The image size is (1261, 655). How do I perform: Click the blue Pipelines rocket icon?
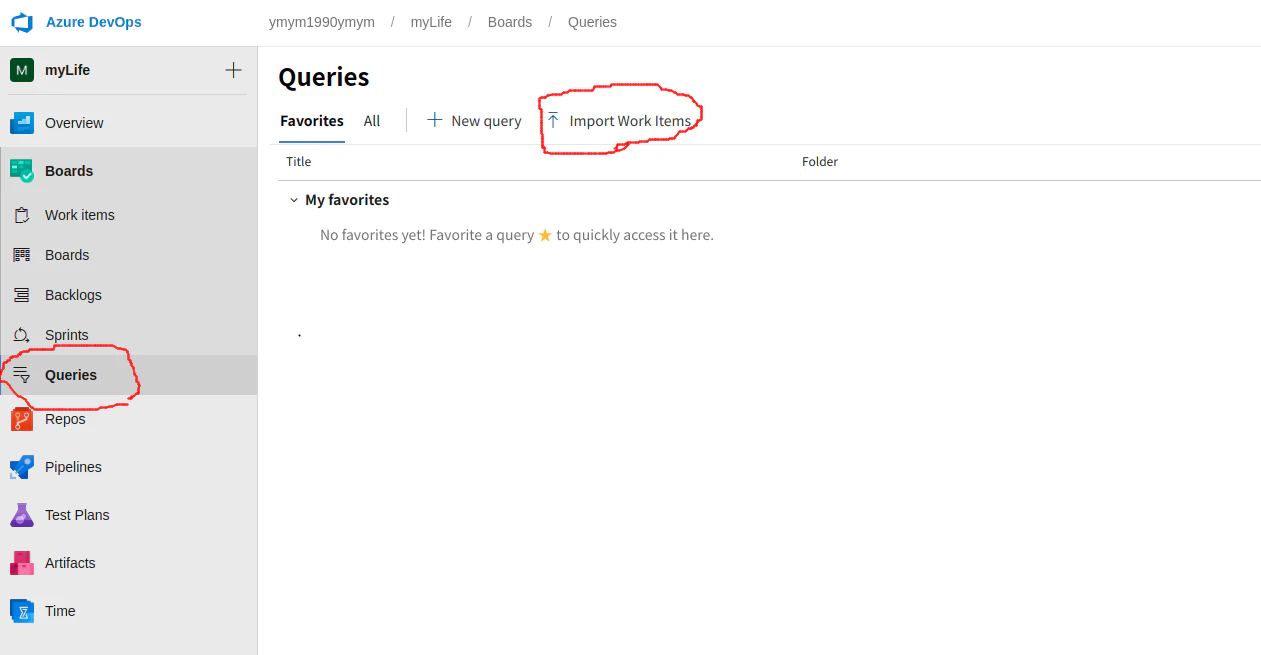(x=22, y=467)
